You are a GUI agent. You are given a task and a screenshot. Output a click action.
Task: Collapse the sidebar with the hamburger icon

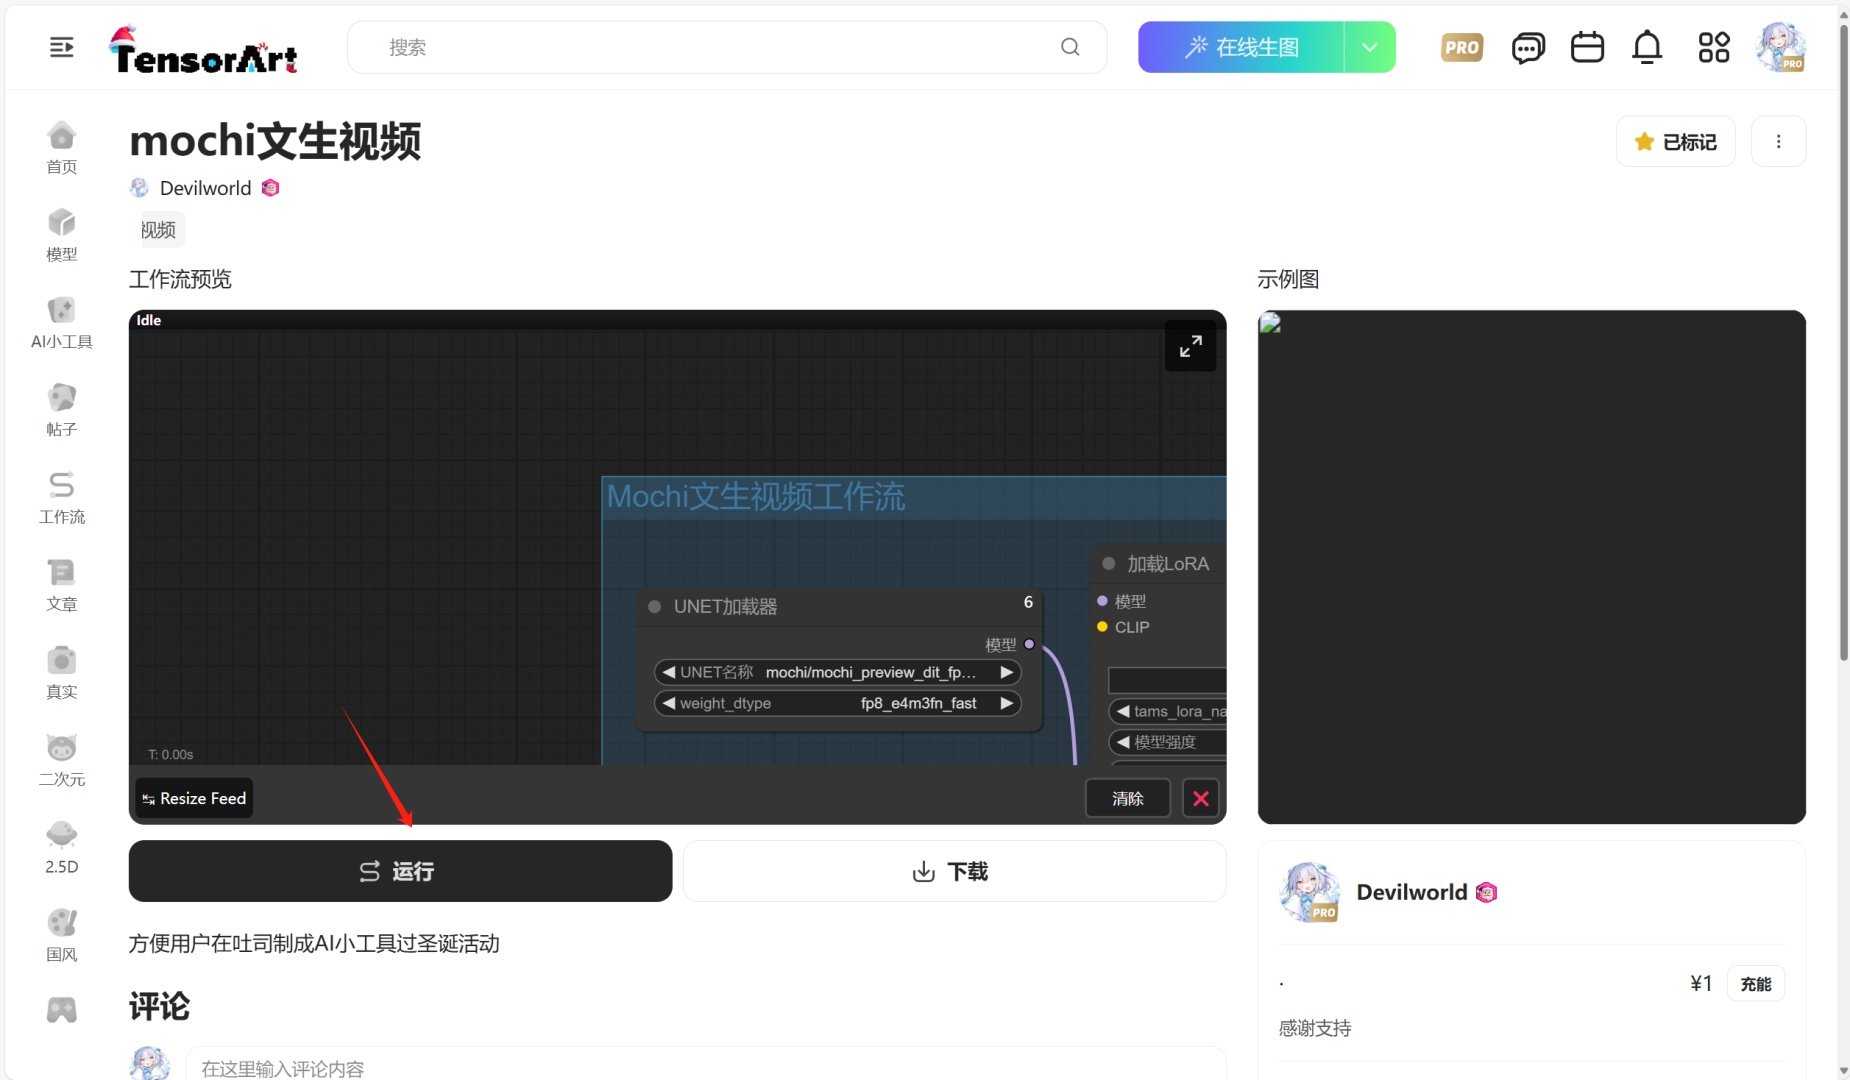[62, 47]
